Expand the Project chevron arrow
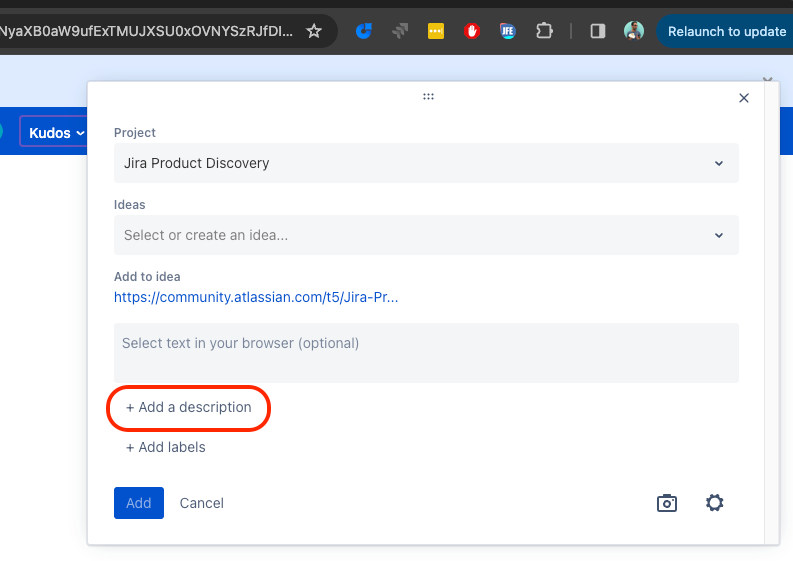 (x=719, y=163)
